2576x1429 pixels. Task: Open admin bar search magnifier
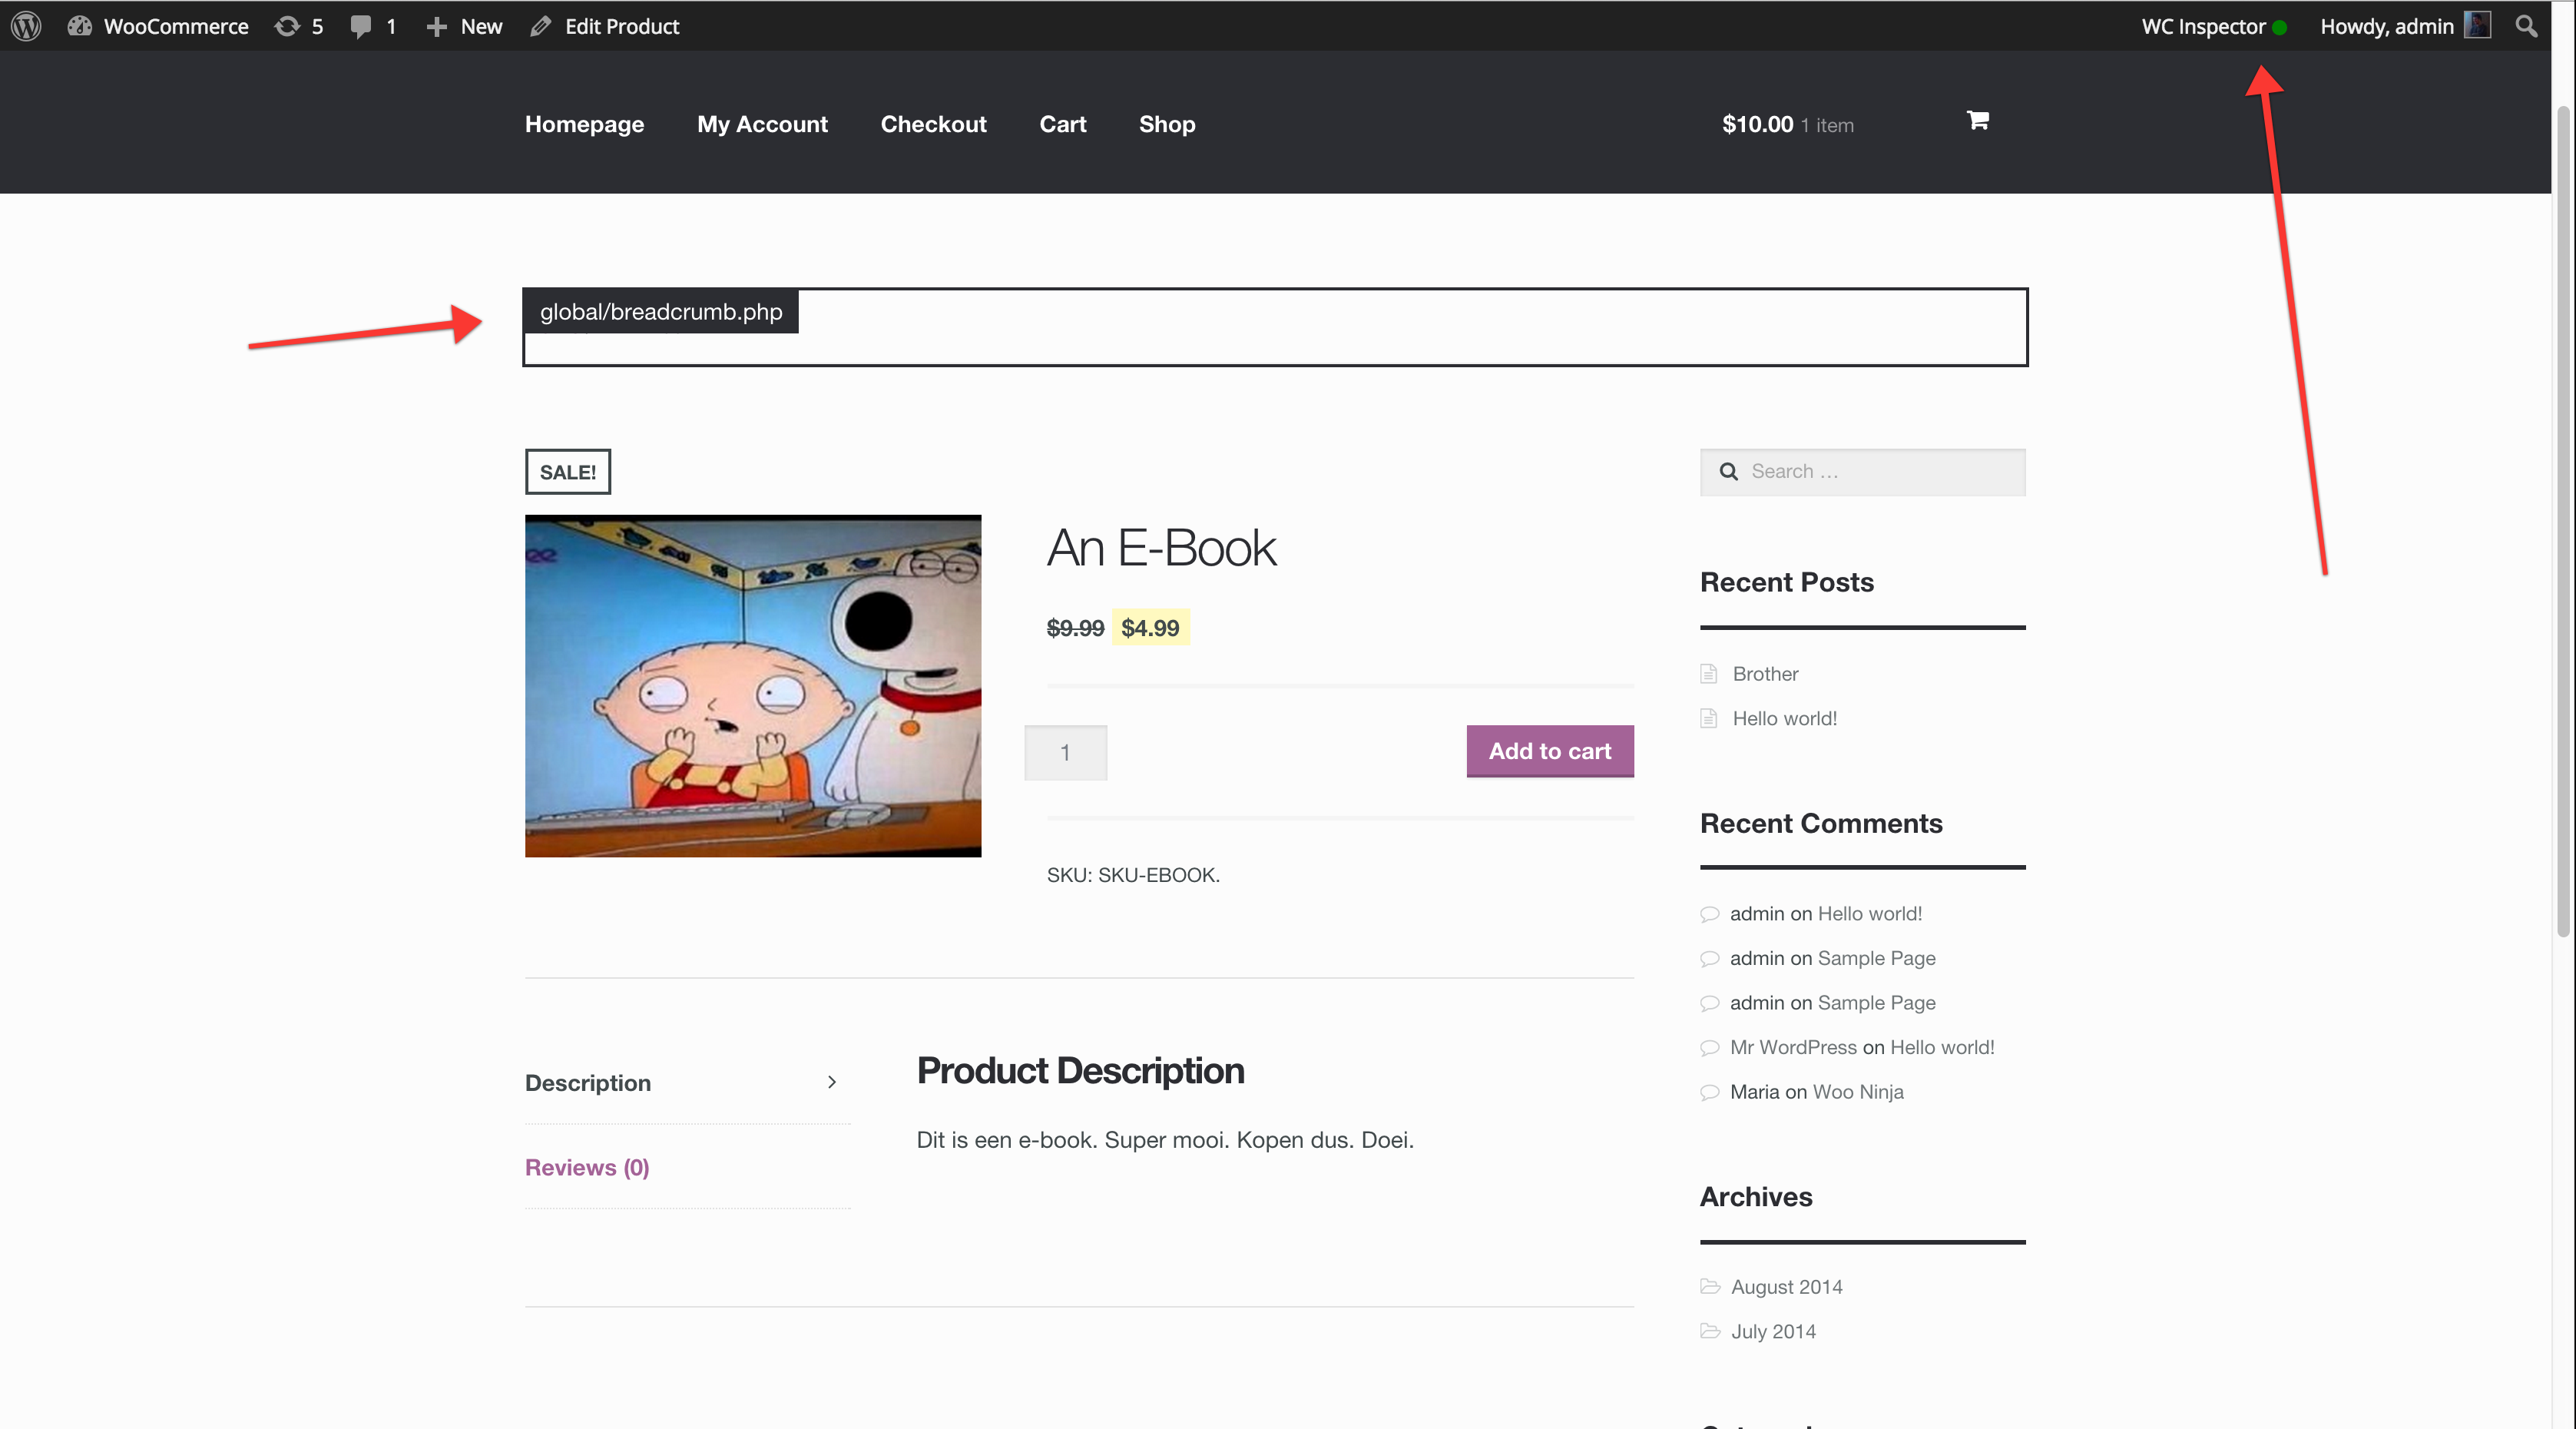pos(2527,26)
